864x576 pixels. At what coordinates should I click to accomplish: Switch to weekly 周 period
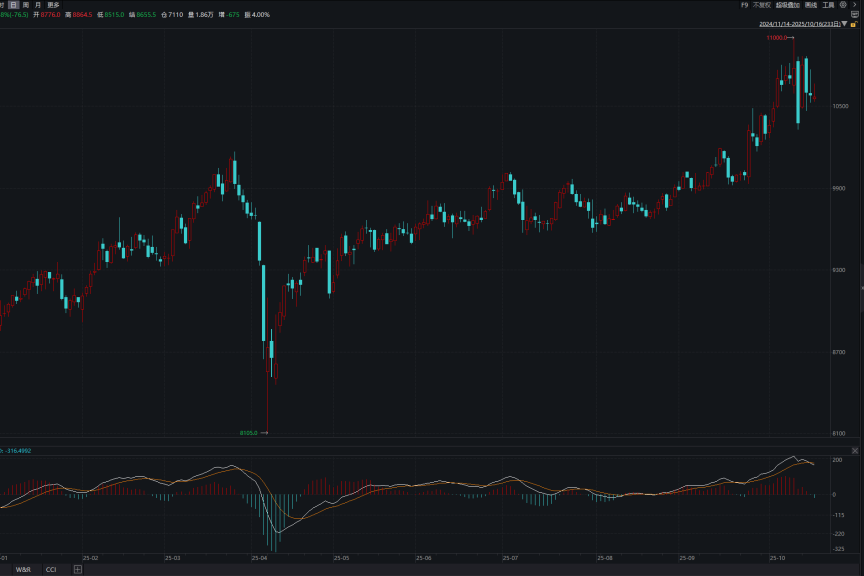click(x=26, y=5)
